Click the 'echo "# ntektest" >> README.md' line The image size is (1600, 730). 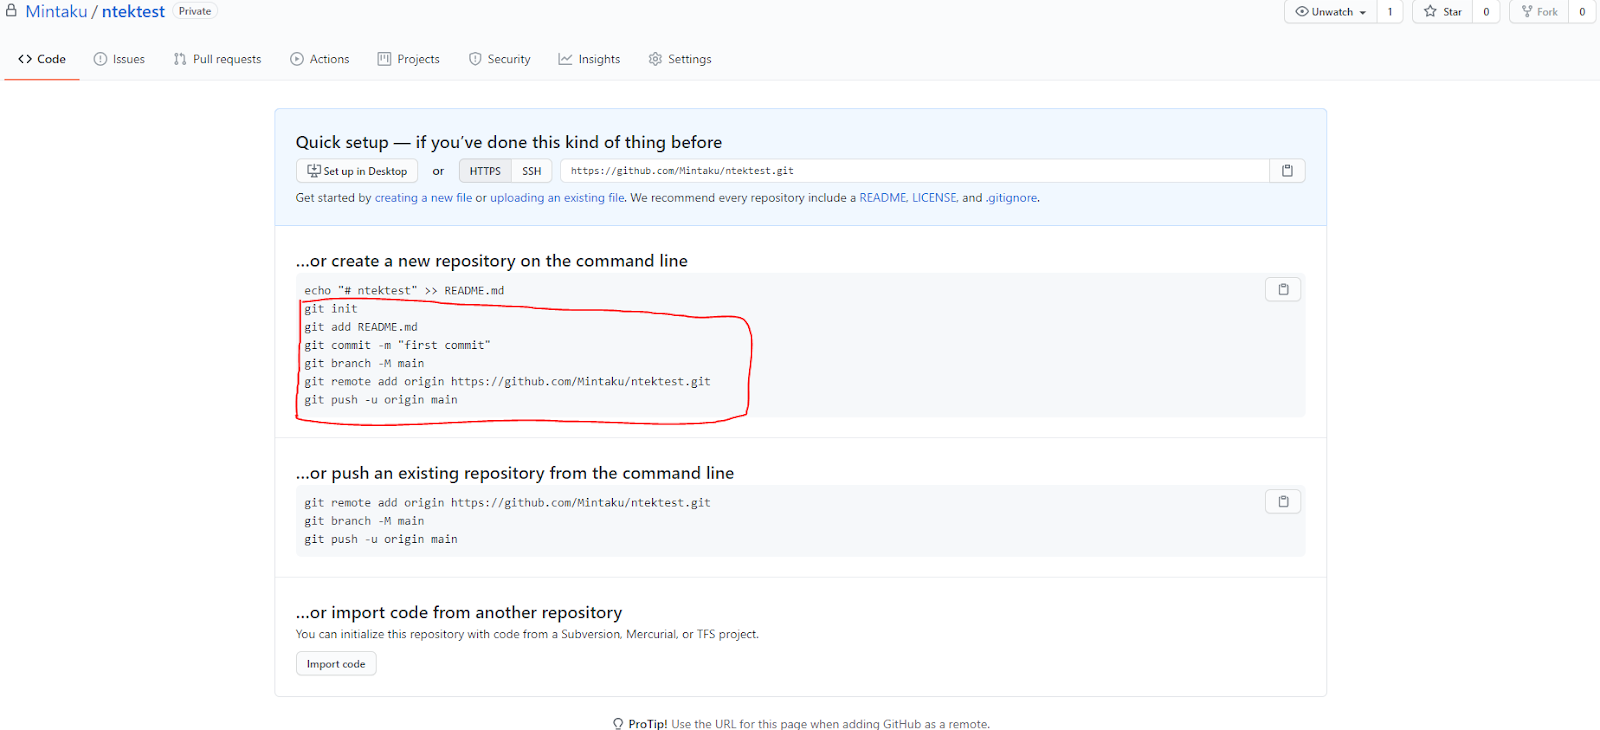(404, 291)
